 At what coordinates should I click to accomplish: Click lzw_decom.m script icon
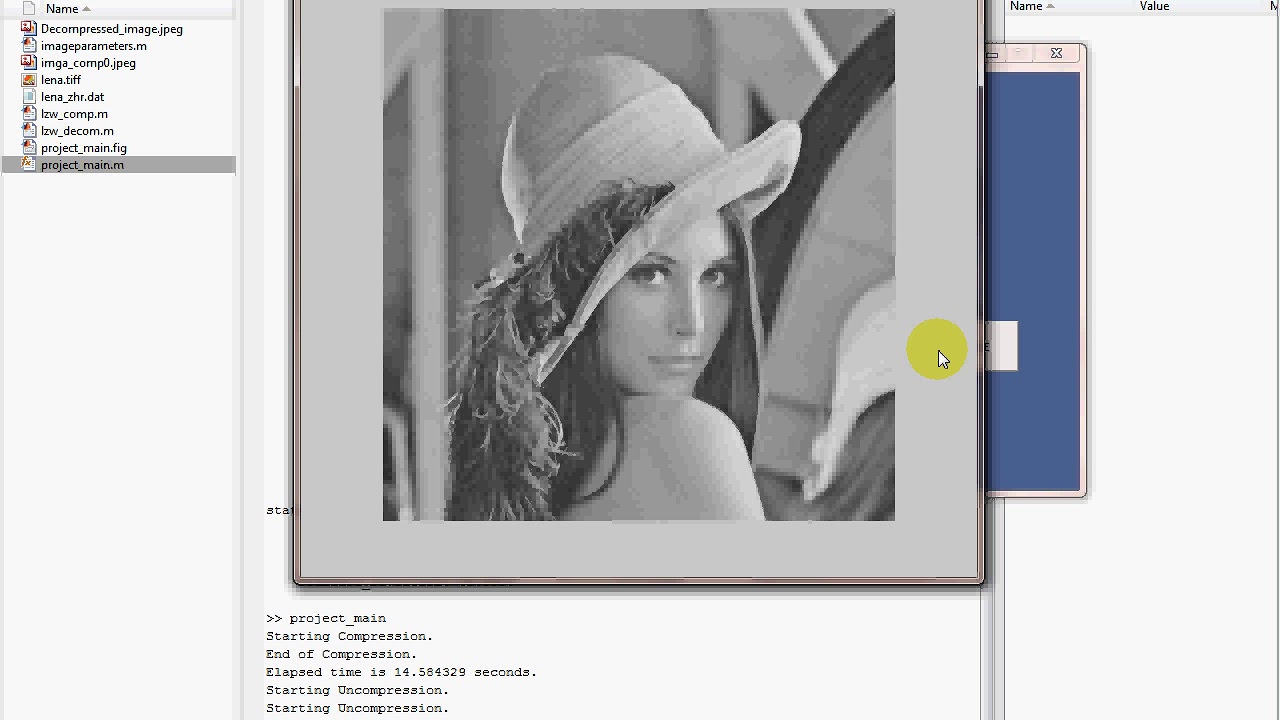point(28,131)
